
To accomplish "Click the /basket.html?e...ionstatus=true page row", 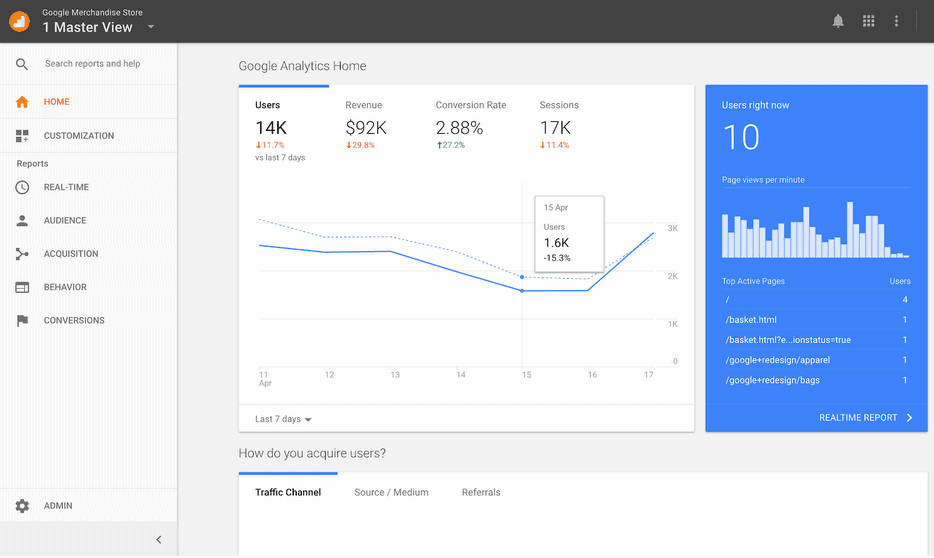I will pos(816,340).
